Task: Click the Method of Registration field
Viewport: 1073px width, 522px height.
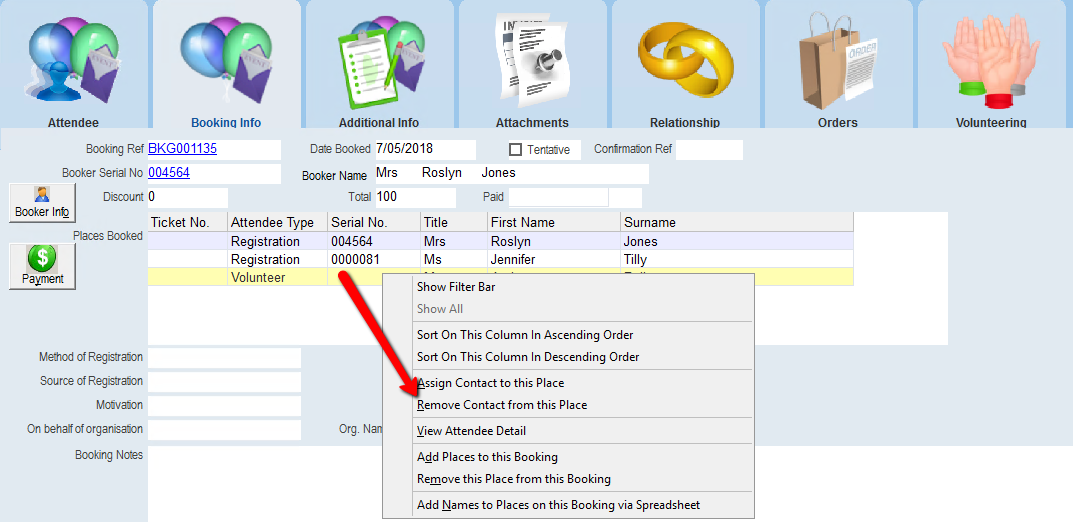Action: click(224, 358)
